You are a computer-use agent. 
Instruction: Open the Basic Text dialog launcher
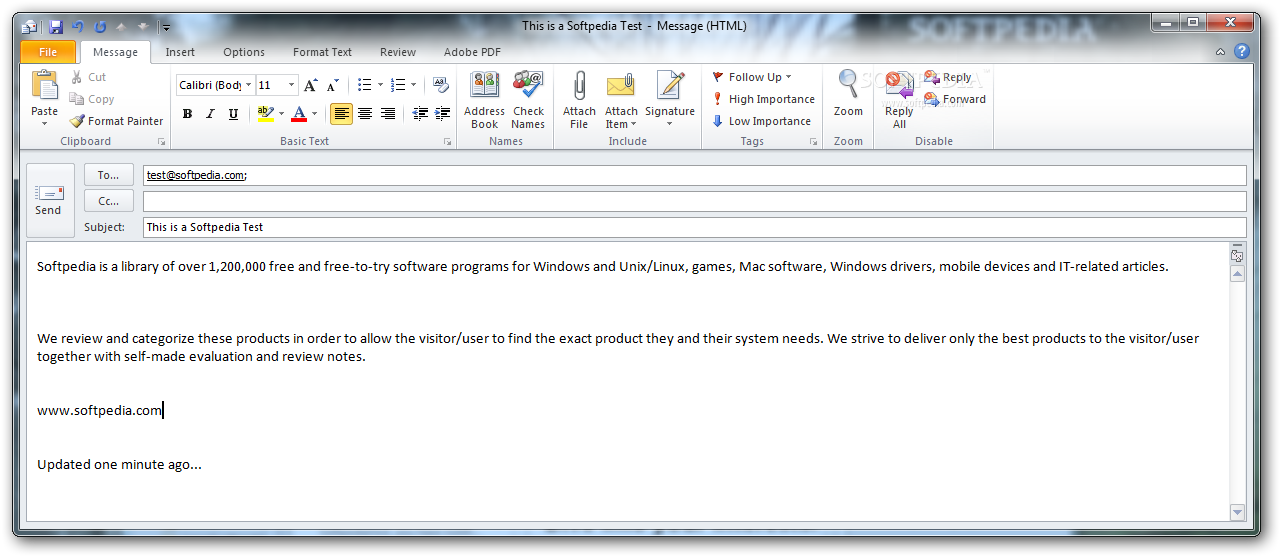(447, 142)
